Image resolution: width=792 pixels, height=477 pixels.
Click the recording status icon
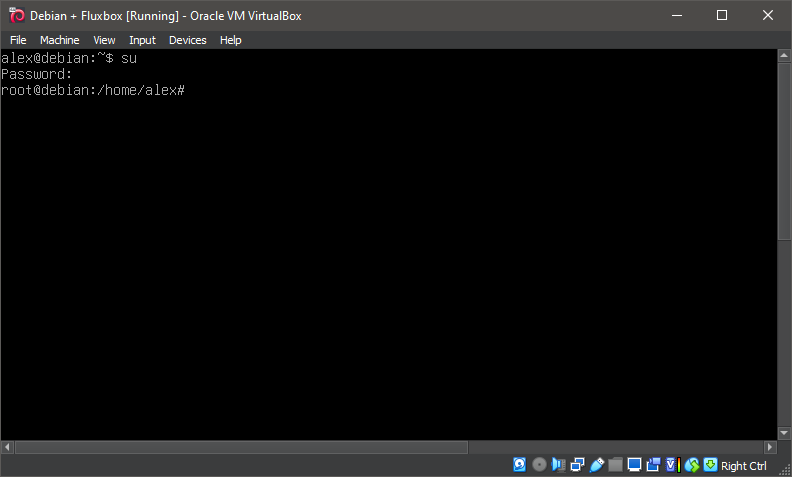653,465
